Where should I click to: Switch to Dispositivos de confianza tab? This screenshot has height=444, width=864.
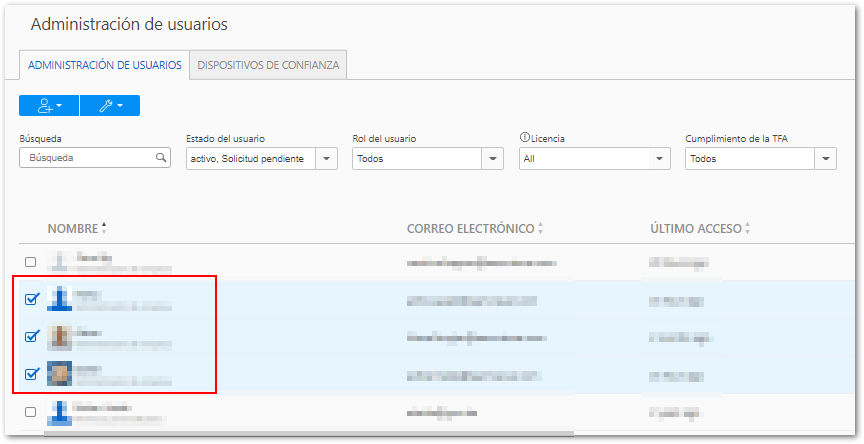pyautogui.click(x=268, y=65)
